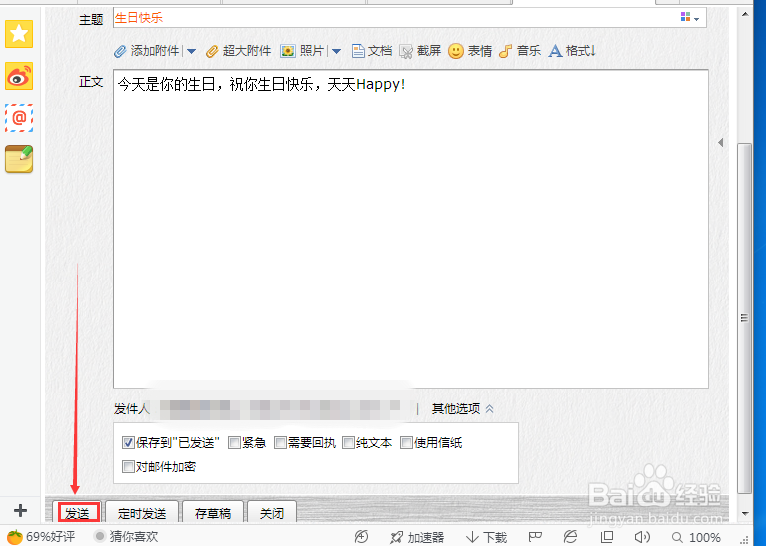Enable the 使用信纸 checkbox

pos(406,443)
